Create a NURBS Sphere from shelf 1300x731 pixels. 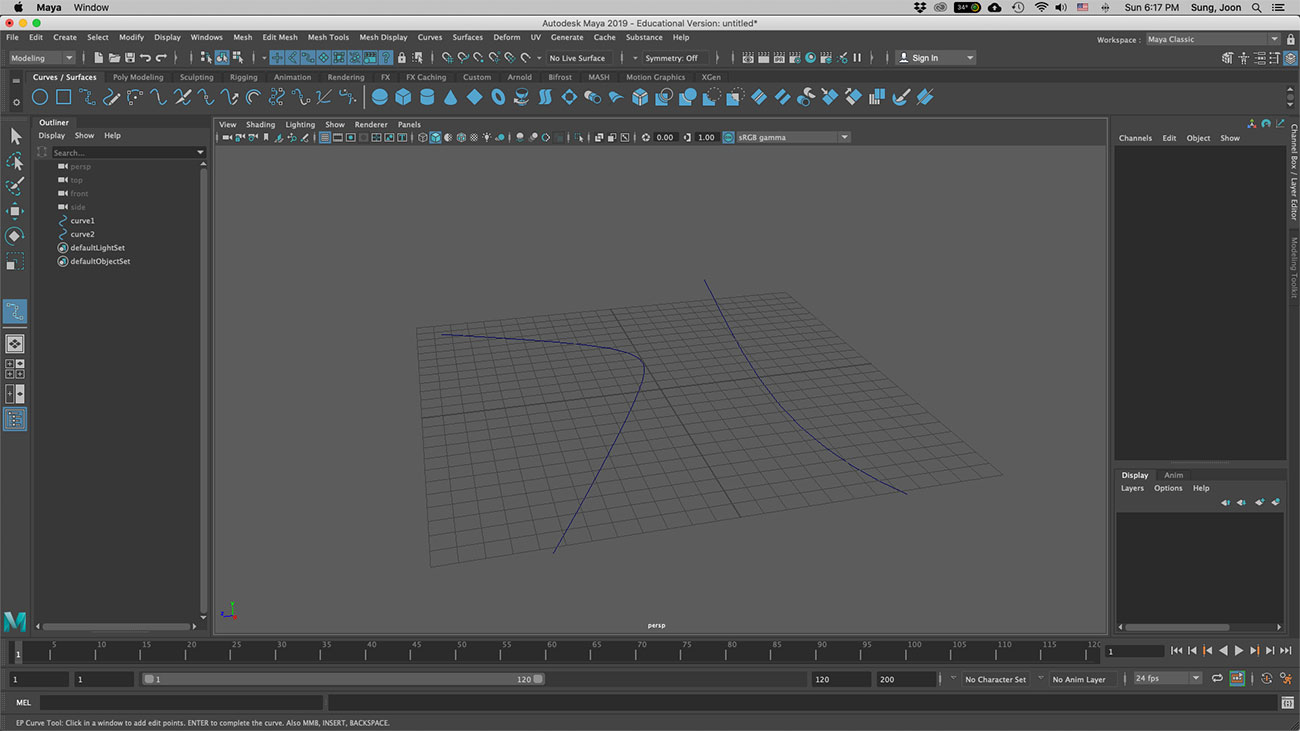(x=380, y=97)
